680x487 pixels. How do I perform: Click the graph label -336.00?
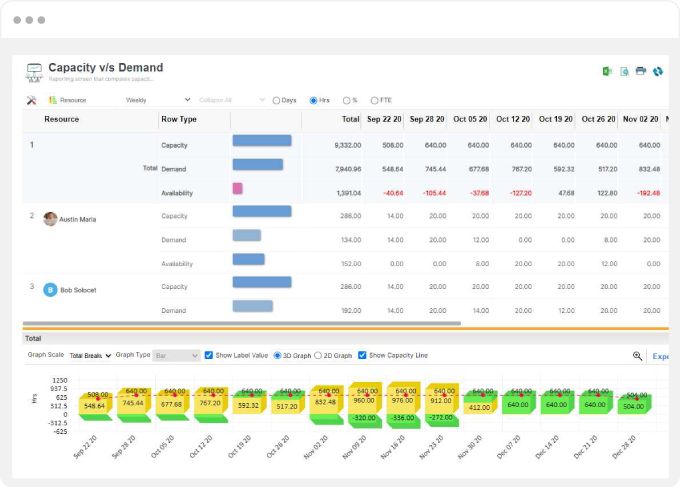[403, 418]
